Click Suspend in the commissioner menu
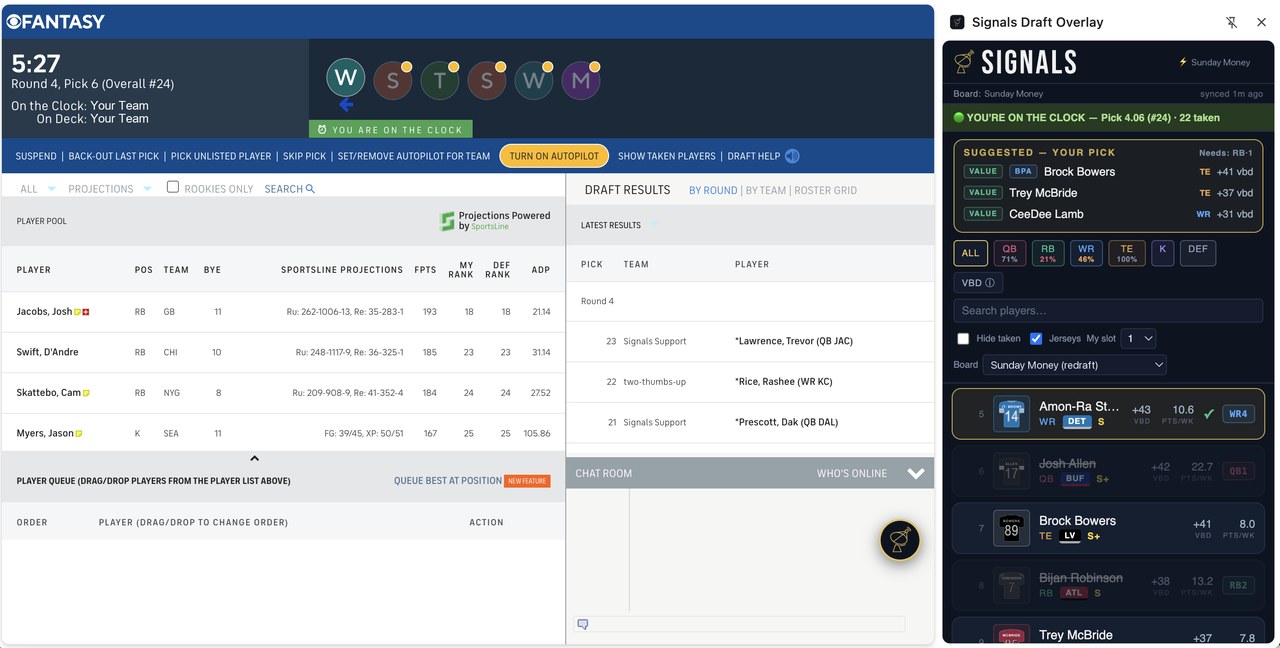Viewport: 1280px width, 648px height. pos(36,156)
